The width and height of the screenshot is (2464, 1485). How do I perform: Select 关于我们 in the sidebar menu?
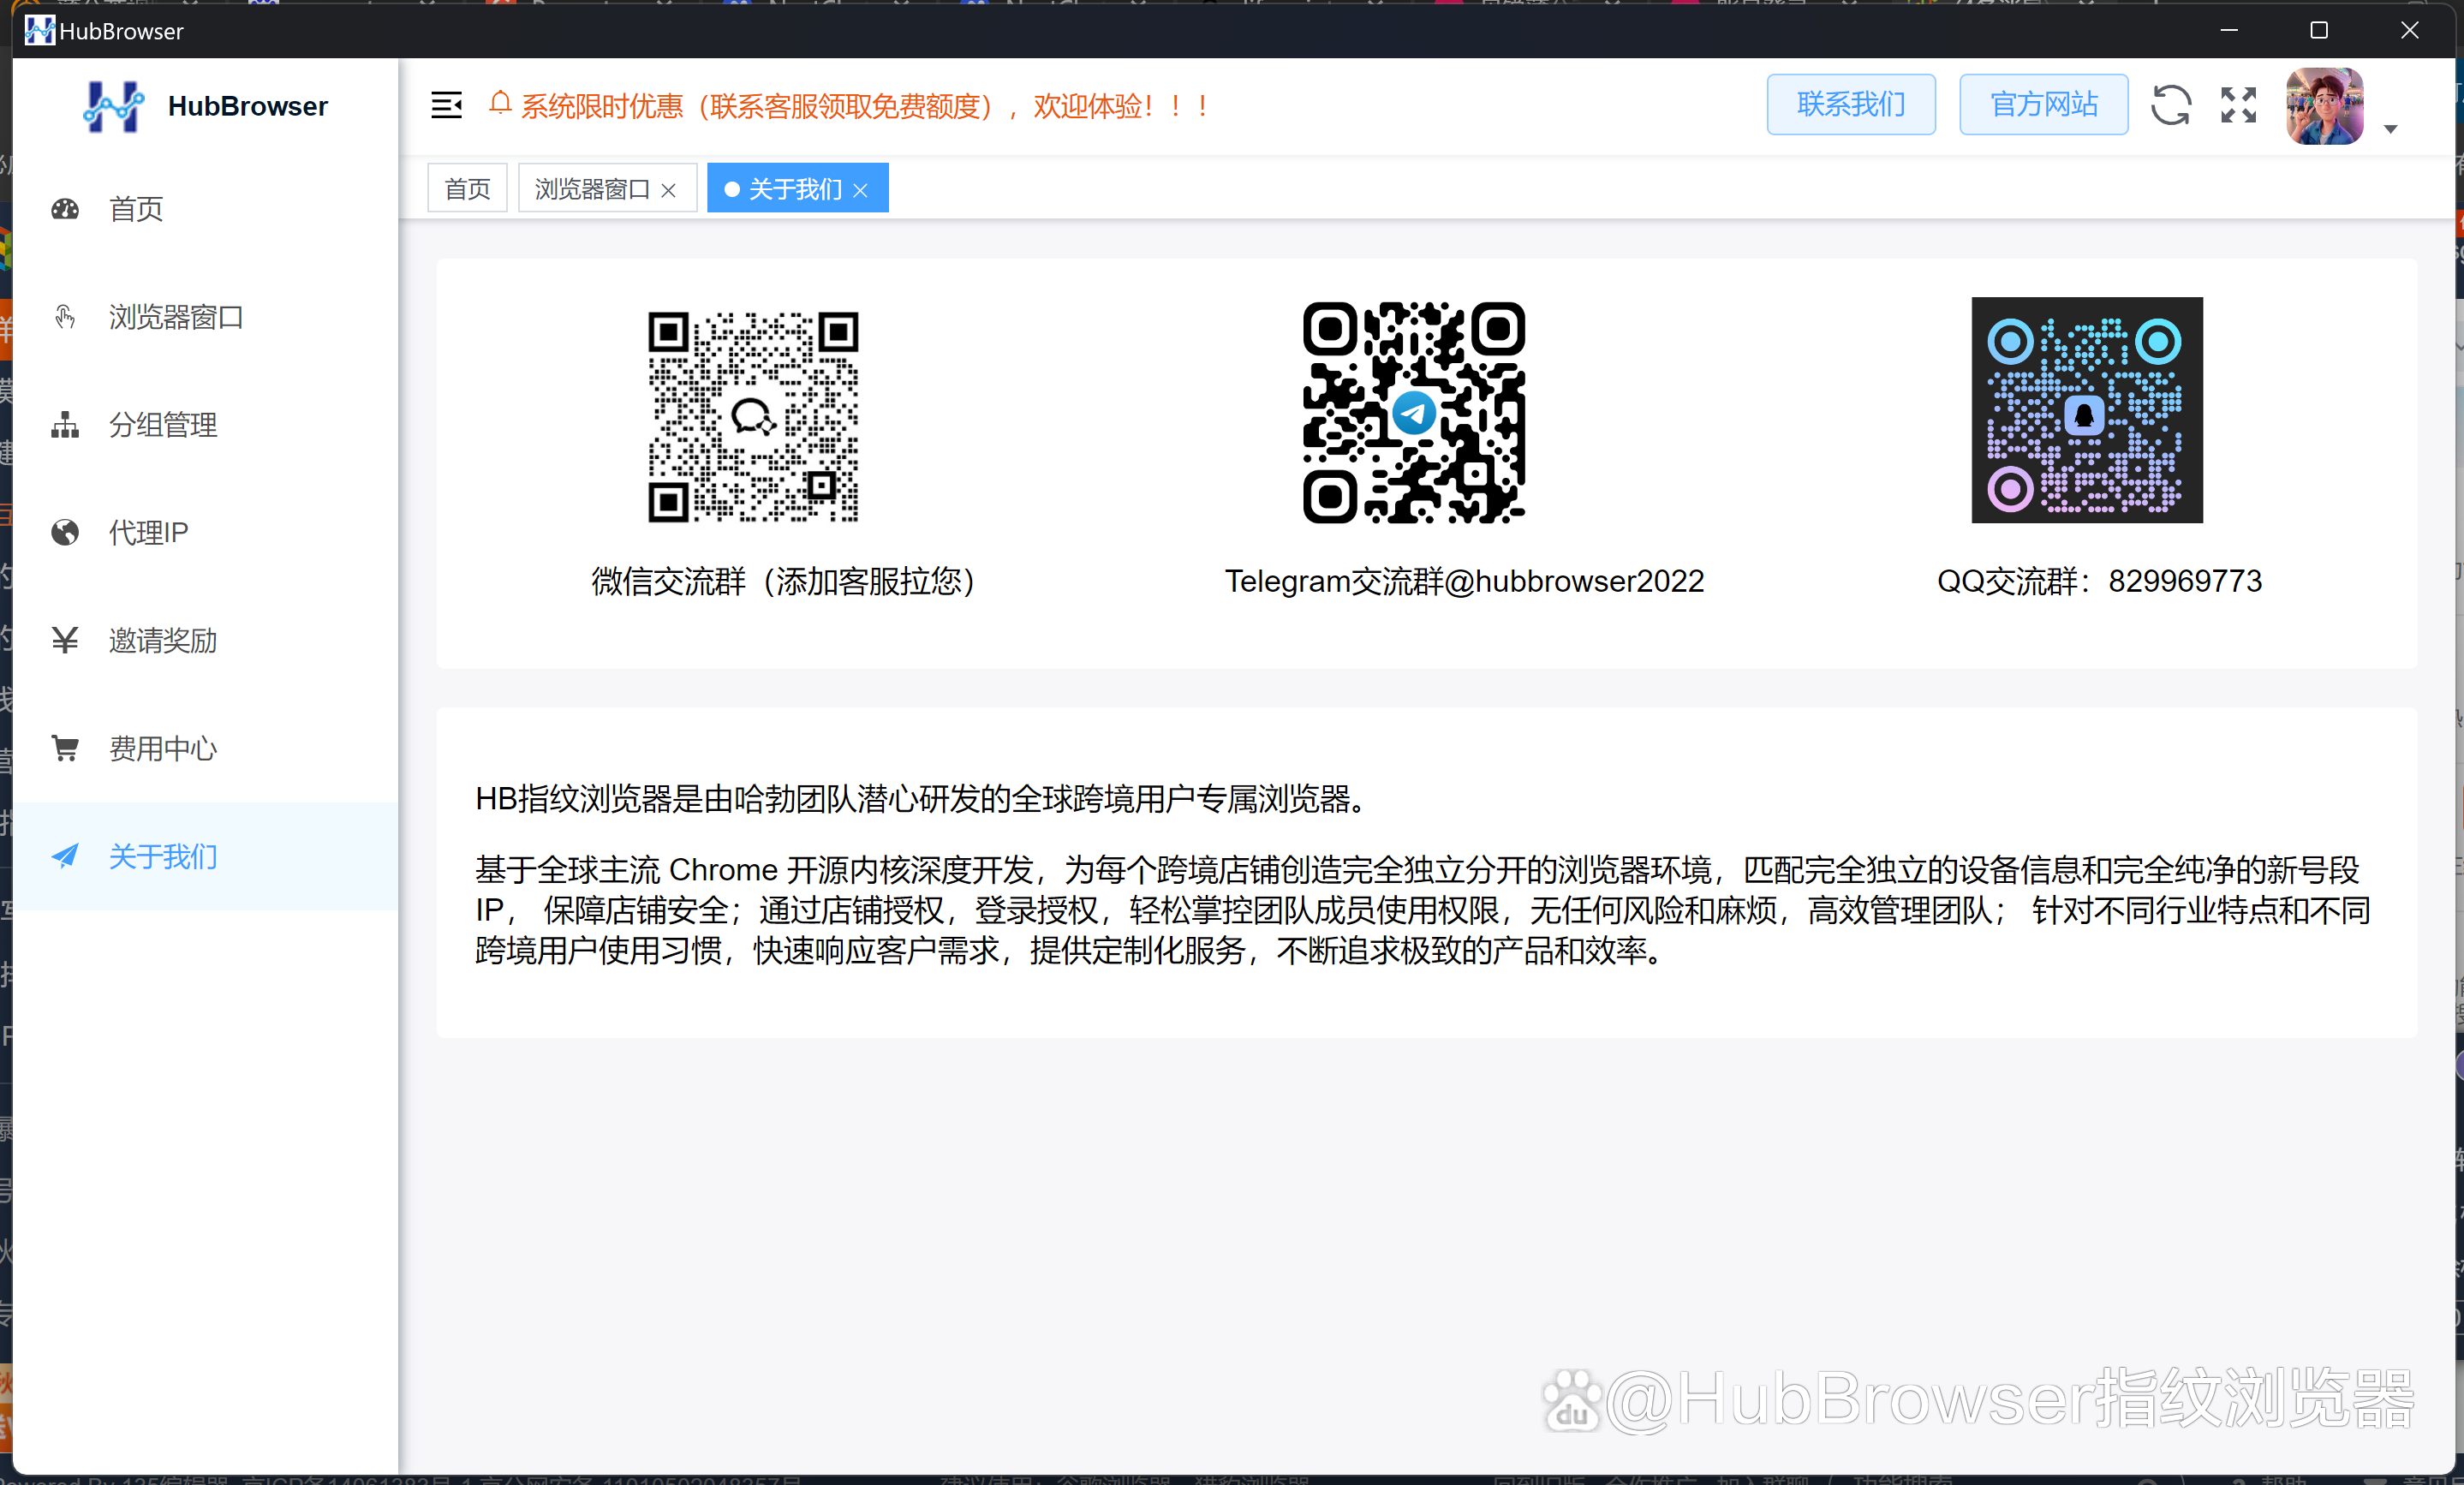[x=205, y=857]
